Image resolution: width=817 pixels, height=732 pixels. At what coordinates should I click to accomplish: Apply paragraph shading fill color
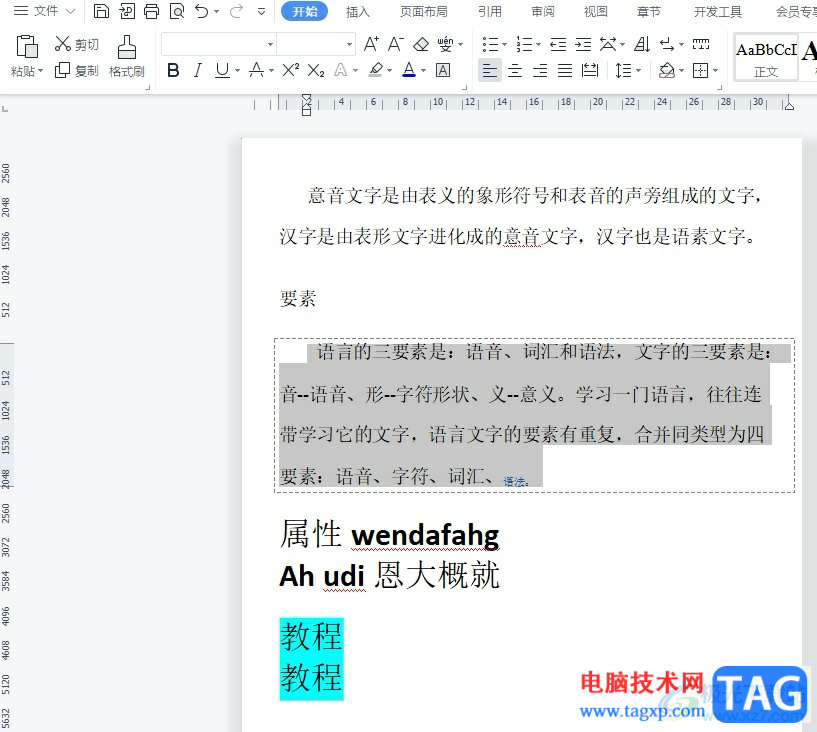666,70
